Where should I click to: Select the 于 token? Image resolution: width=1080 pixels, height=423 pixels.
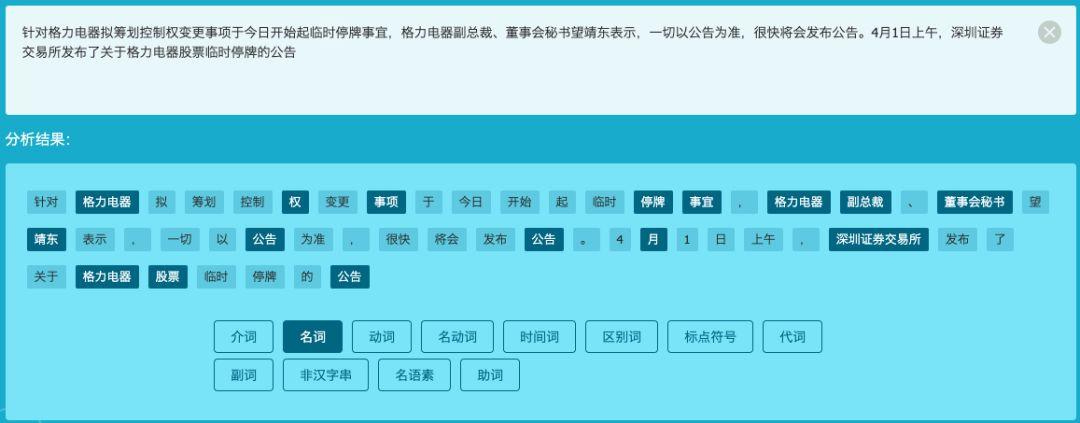click(x=429, y=203)
